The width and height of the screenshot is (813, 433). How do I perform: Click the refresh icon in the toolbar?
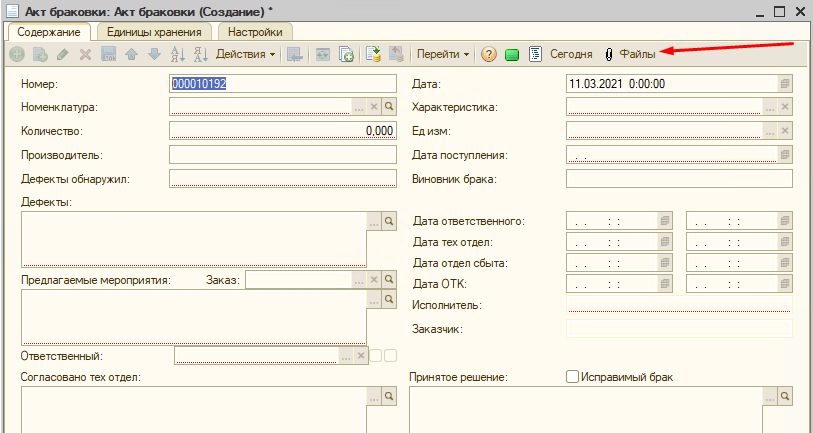tap(323, 54)
